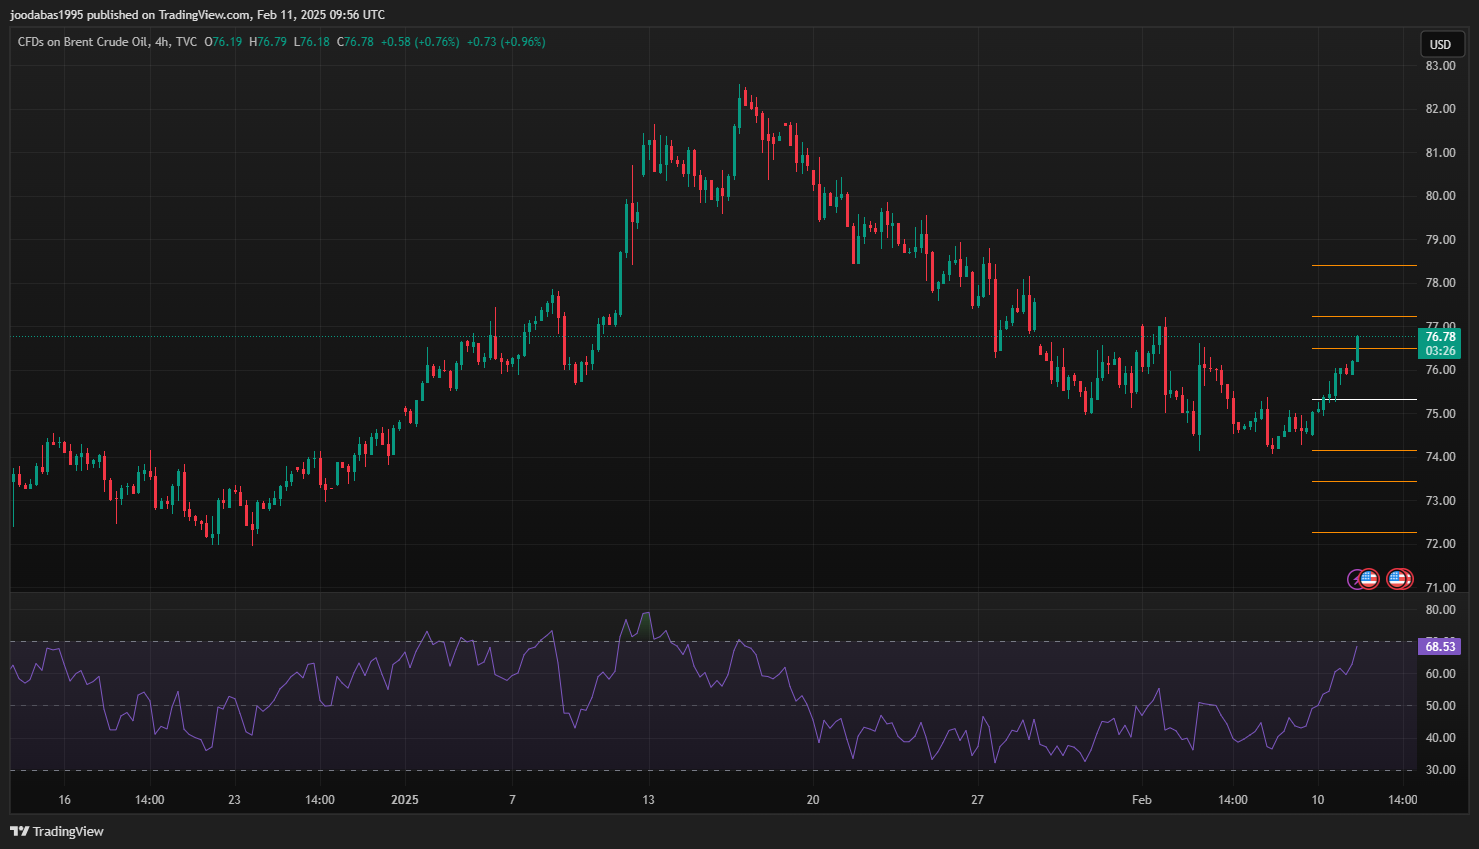Click TradingView.com in the header text
Image resolution: width=1479 pixels, height=849 pixels.
(205, 15)
